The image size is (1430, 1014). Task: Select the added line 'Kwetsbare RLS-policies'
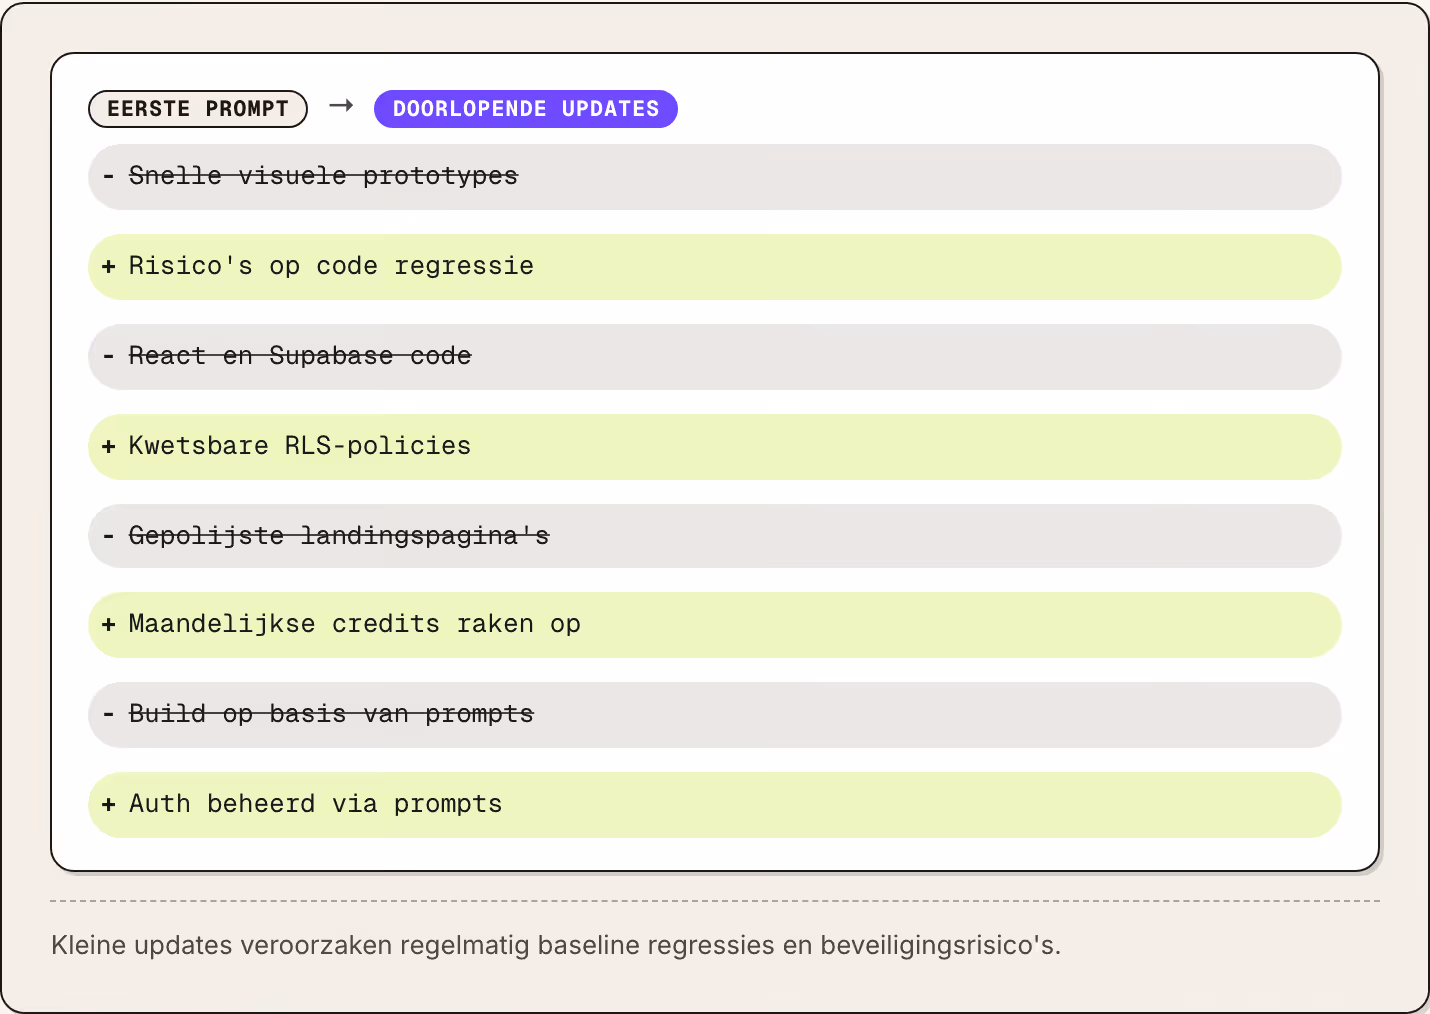[x=714, y=447]
